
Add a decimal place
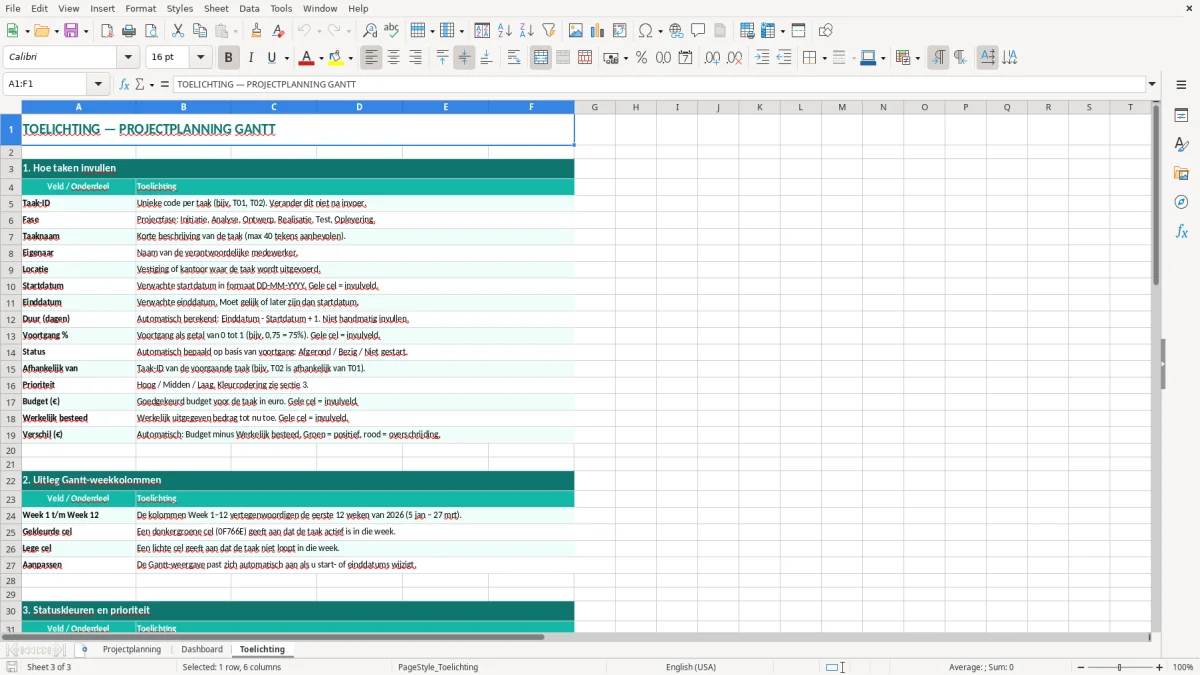713,58
